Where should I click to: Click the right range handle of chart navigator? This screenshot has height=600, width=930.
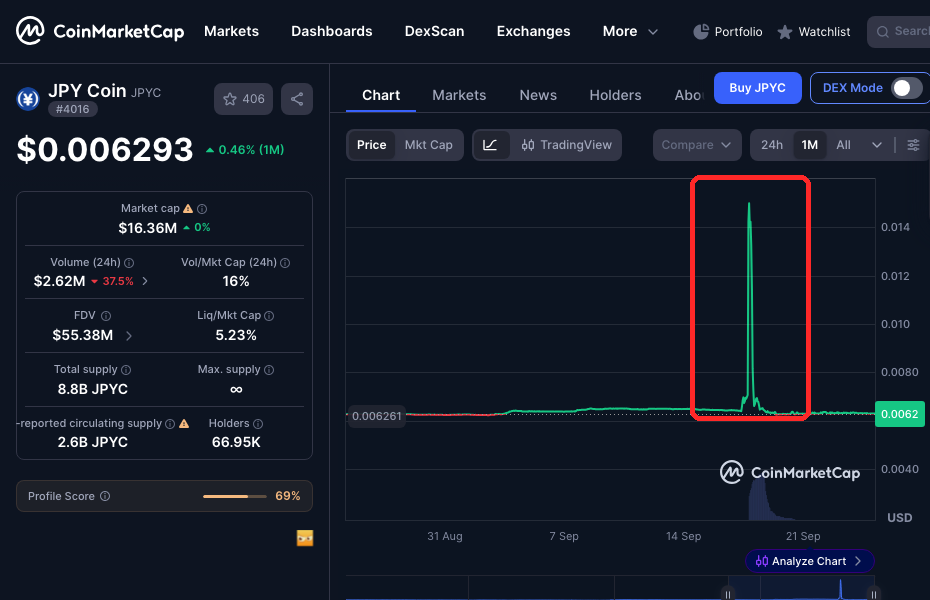point(874,593)
